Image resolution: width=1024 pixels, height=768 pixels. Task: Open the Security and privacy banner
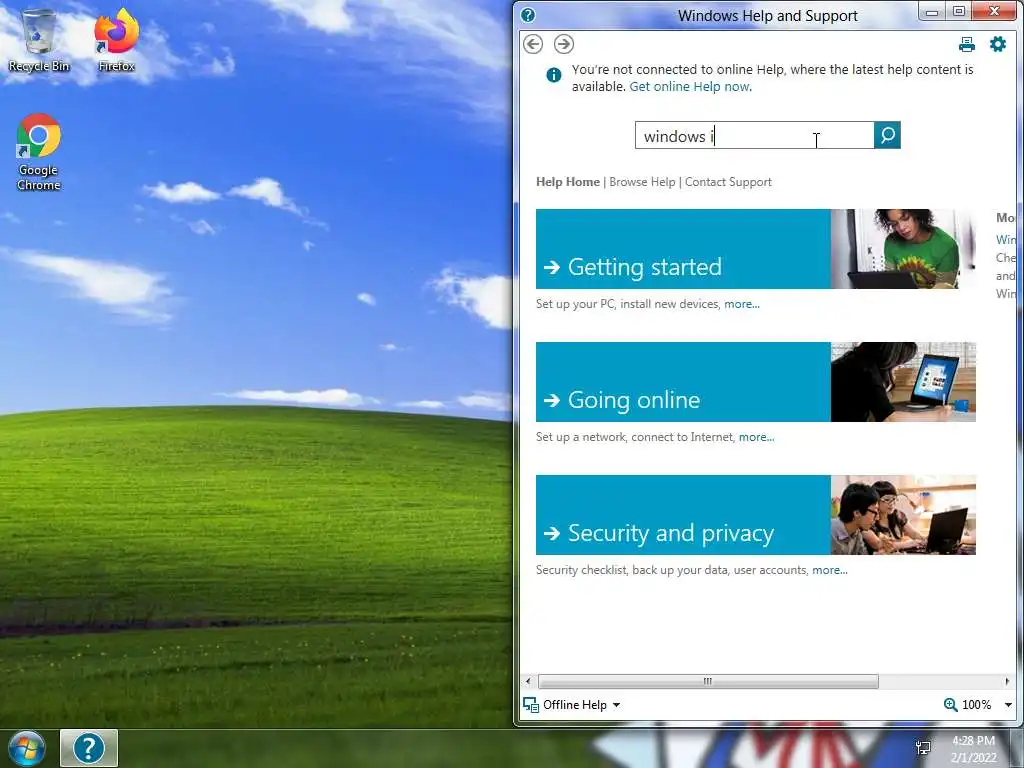(x=683, y=515)
